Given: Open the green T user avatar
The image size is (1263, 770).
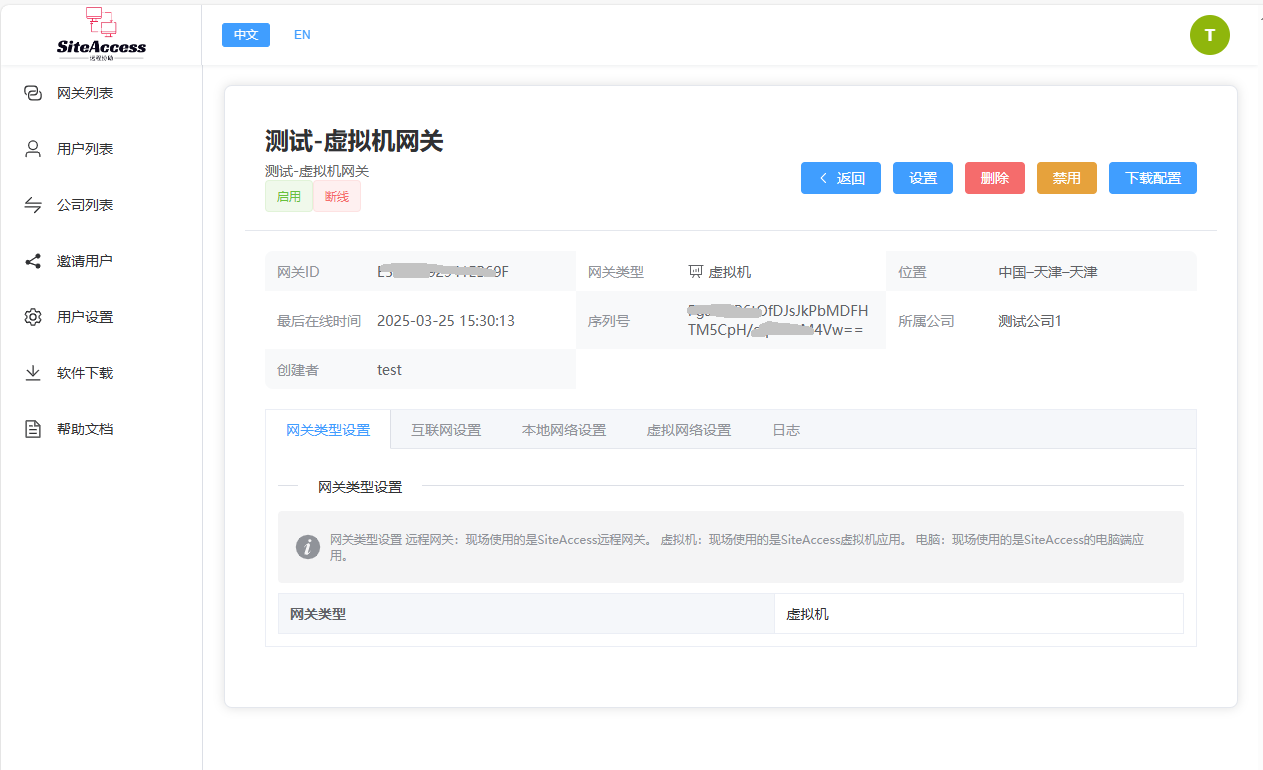Looking at the screenshot, I should [1209, 35].
